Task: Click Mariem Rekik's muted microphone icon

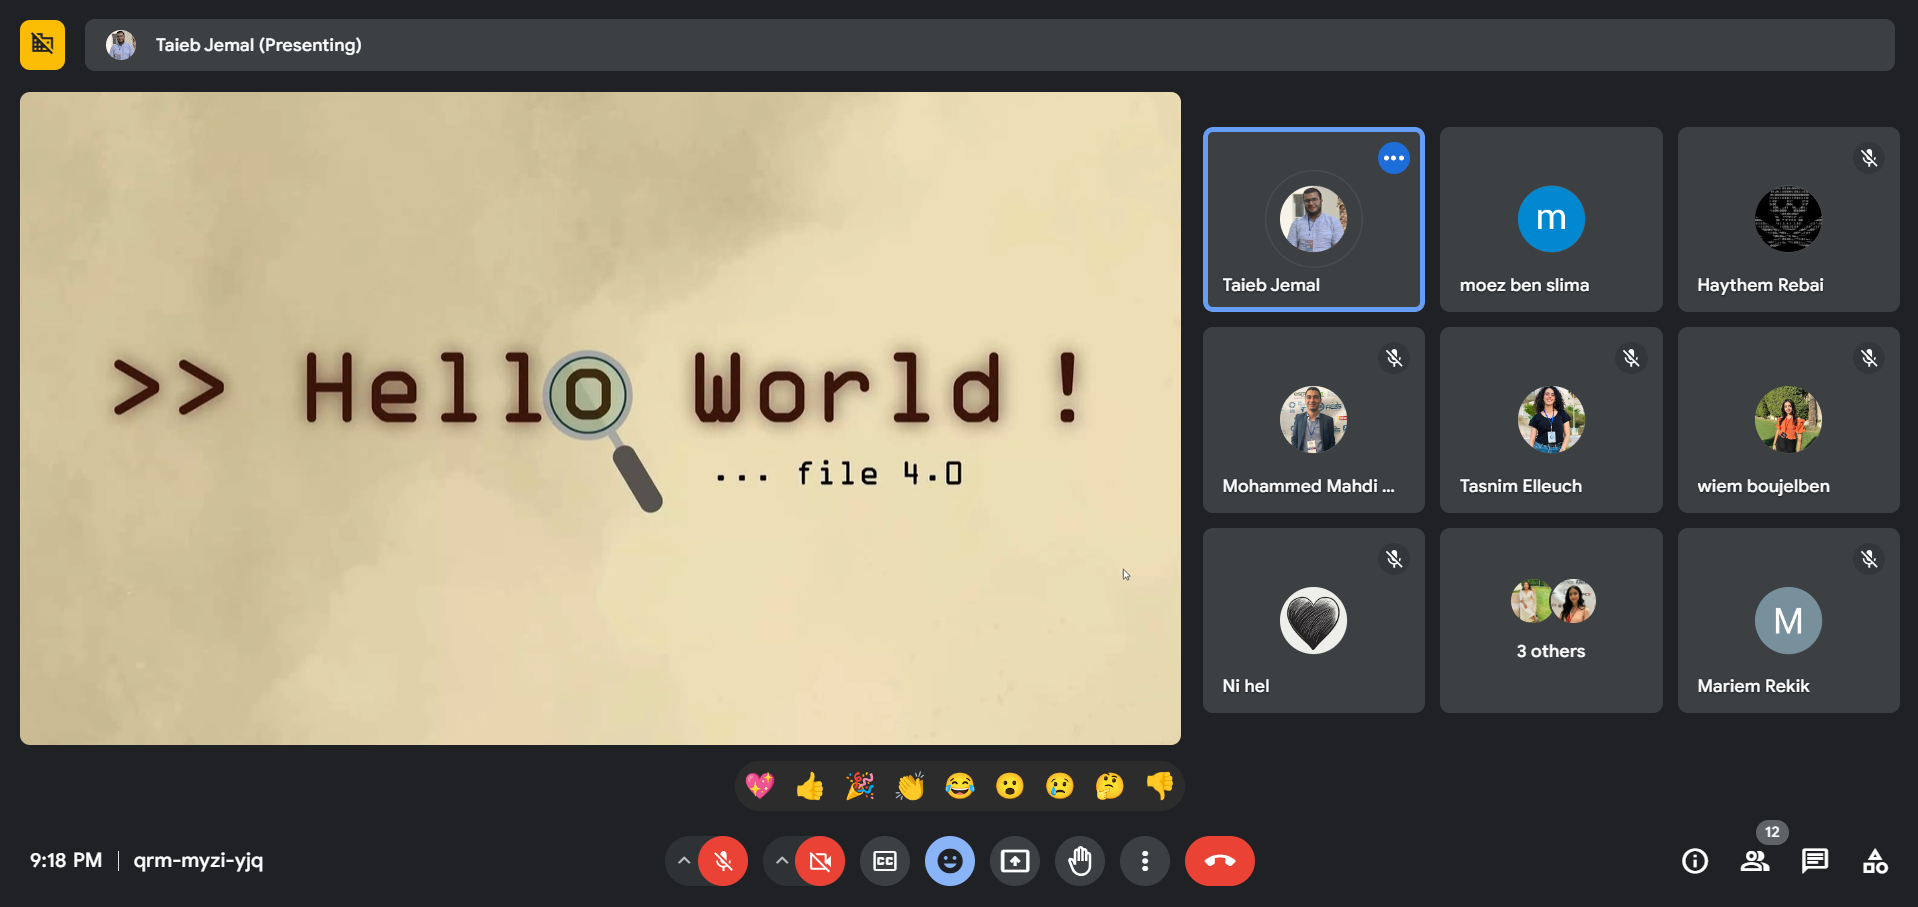Action: coord(1868,559)
